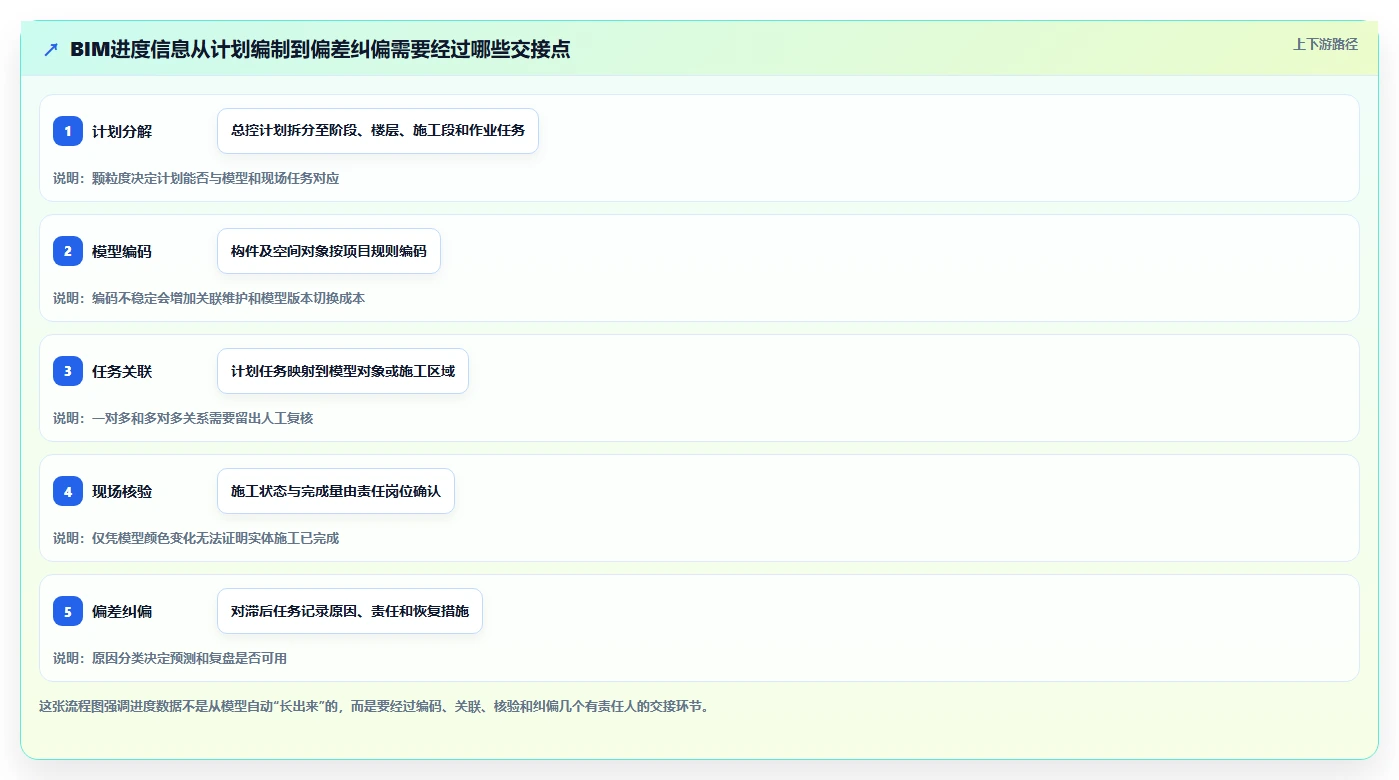The image size is (1399, 780).
Task: Click the 总控计划拆分至阶段、楼层、施工段和作业任务 box
Action: (378, 131)
